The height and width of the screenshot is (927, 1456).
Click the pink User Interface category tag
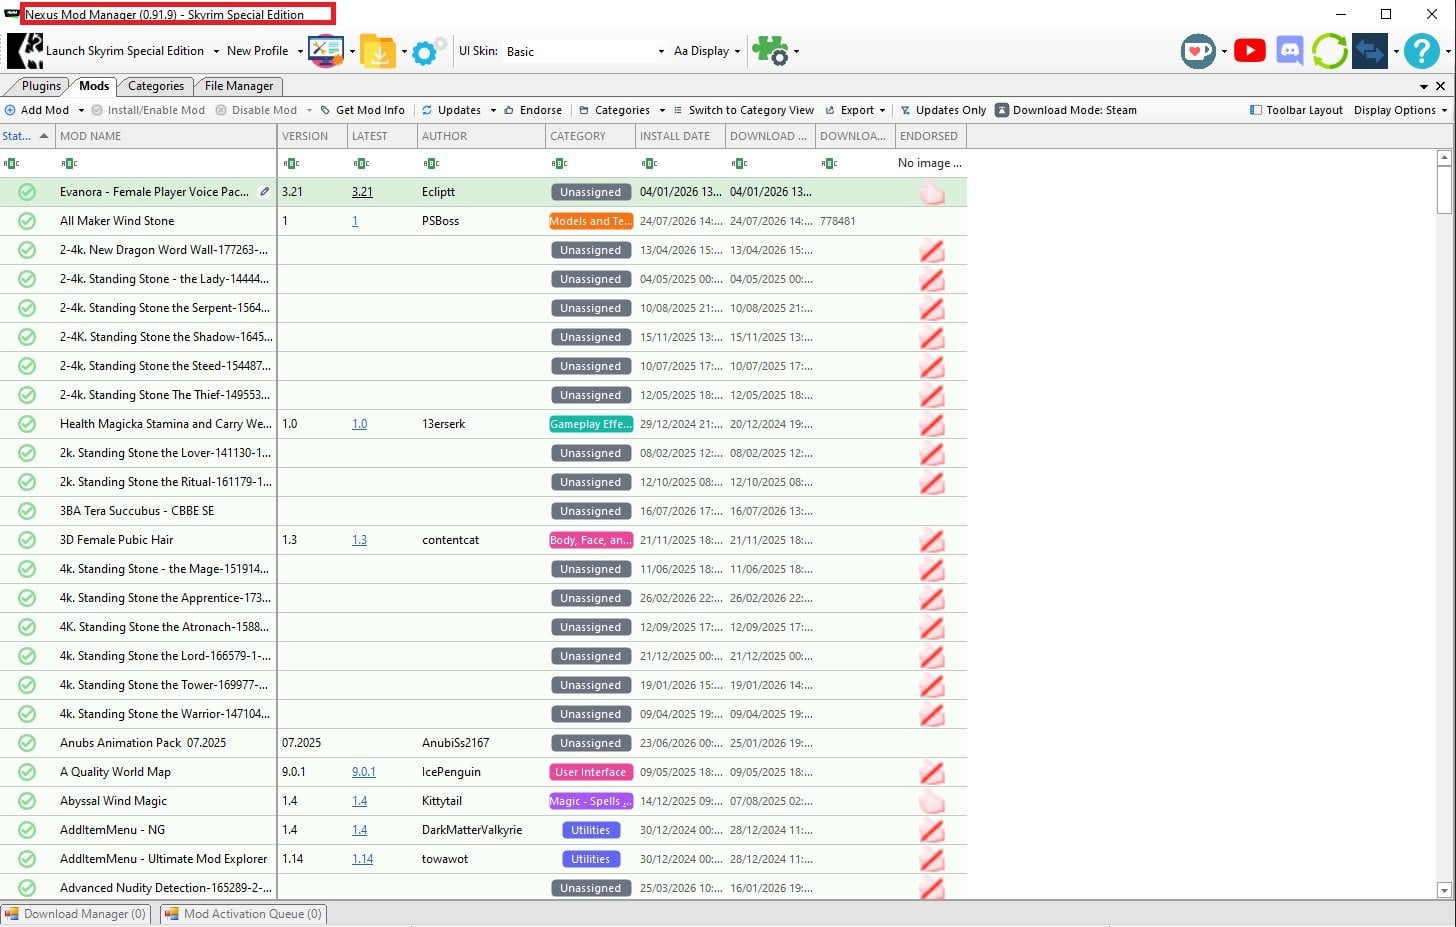coord(591,772)
